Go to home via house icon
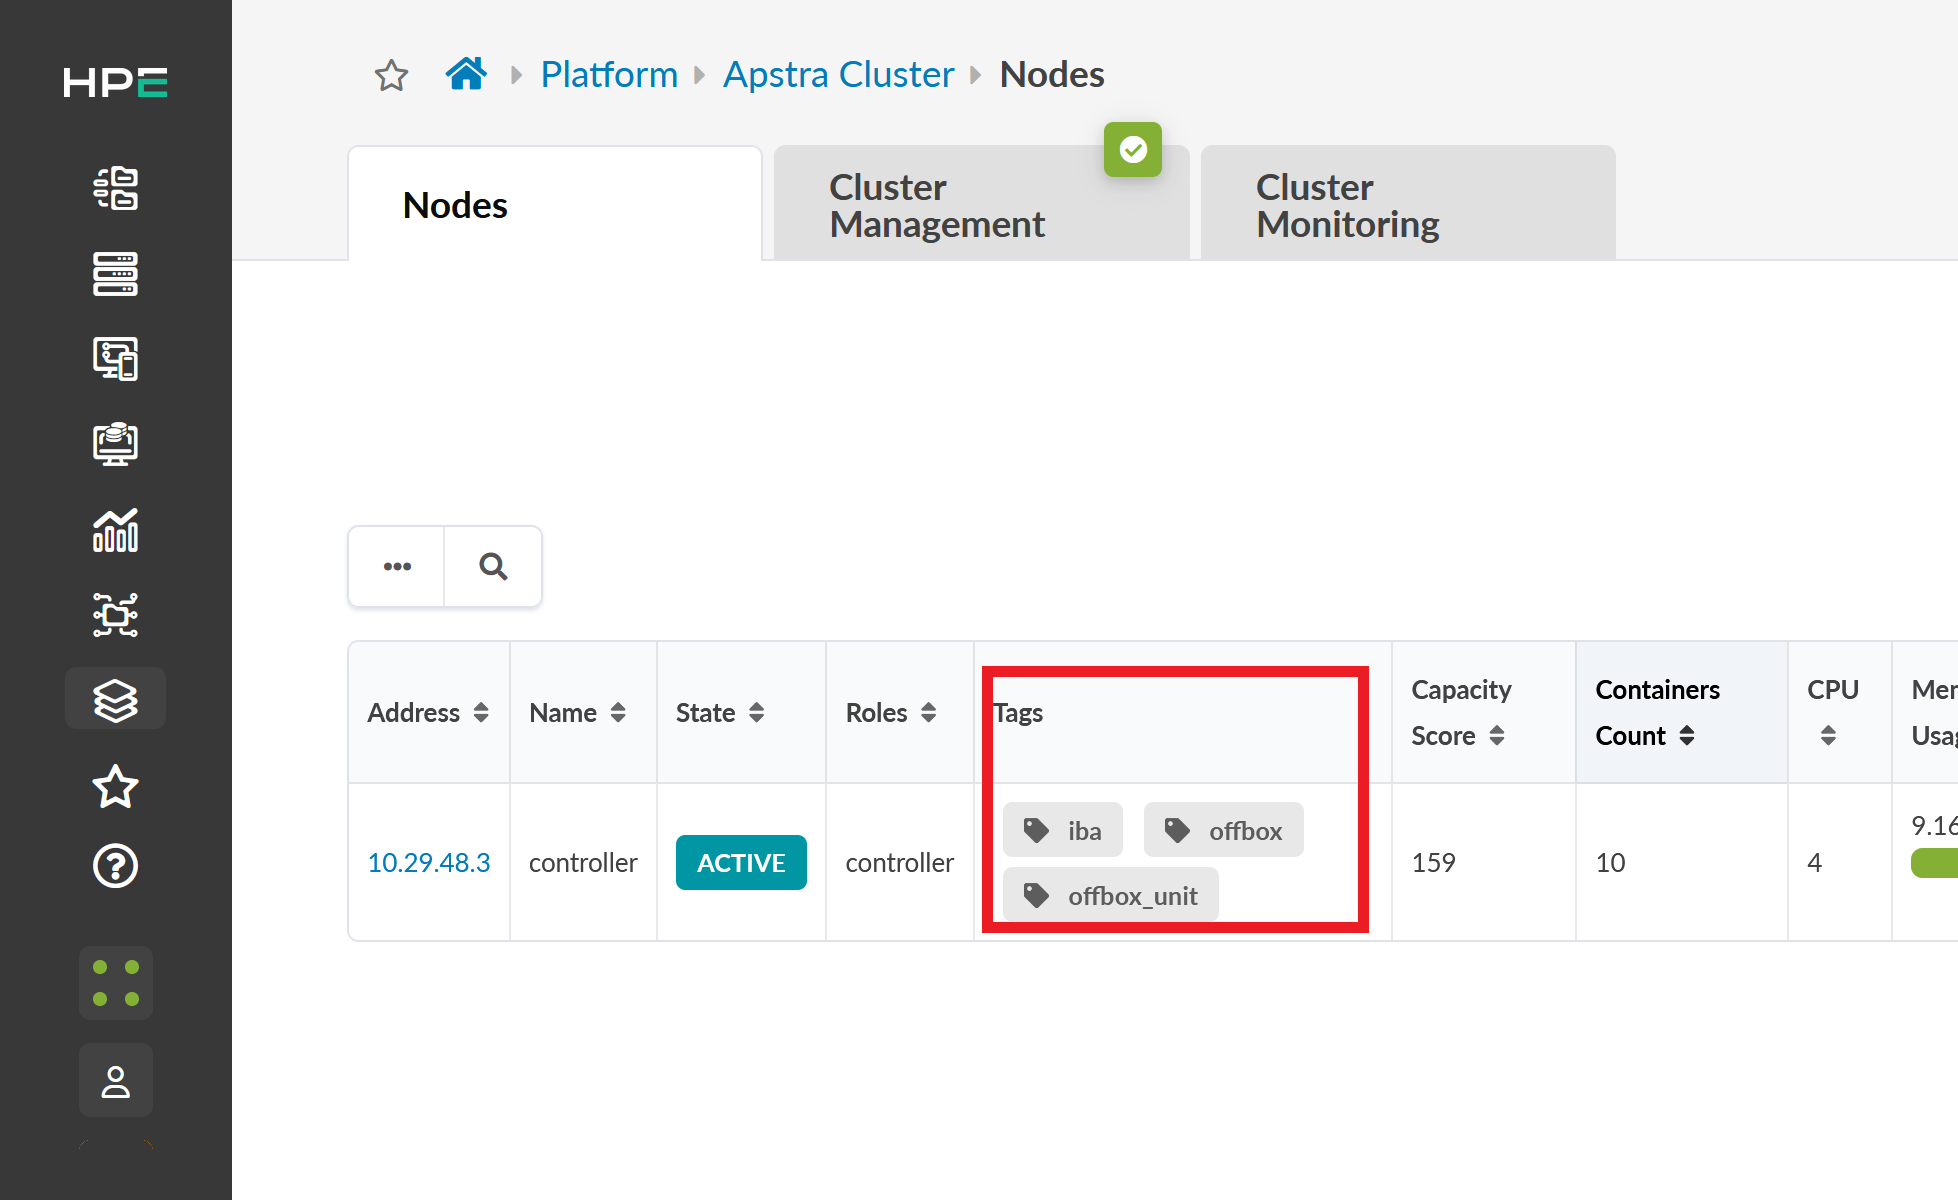 click(x=466, y=74)
